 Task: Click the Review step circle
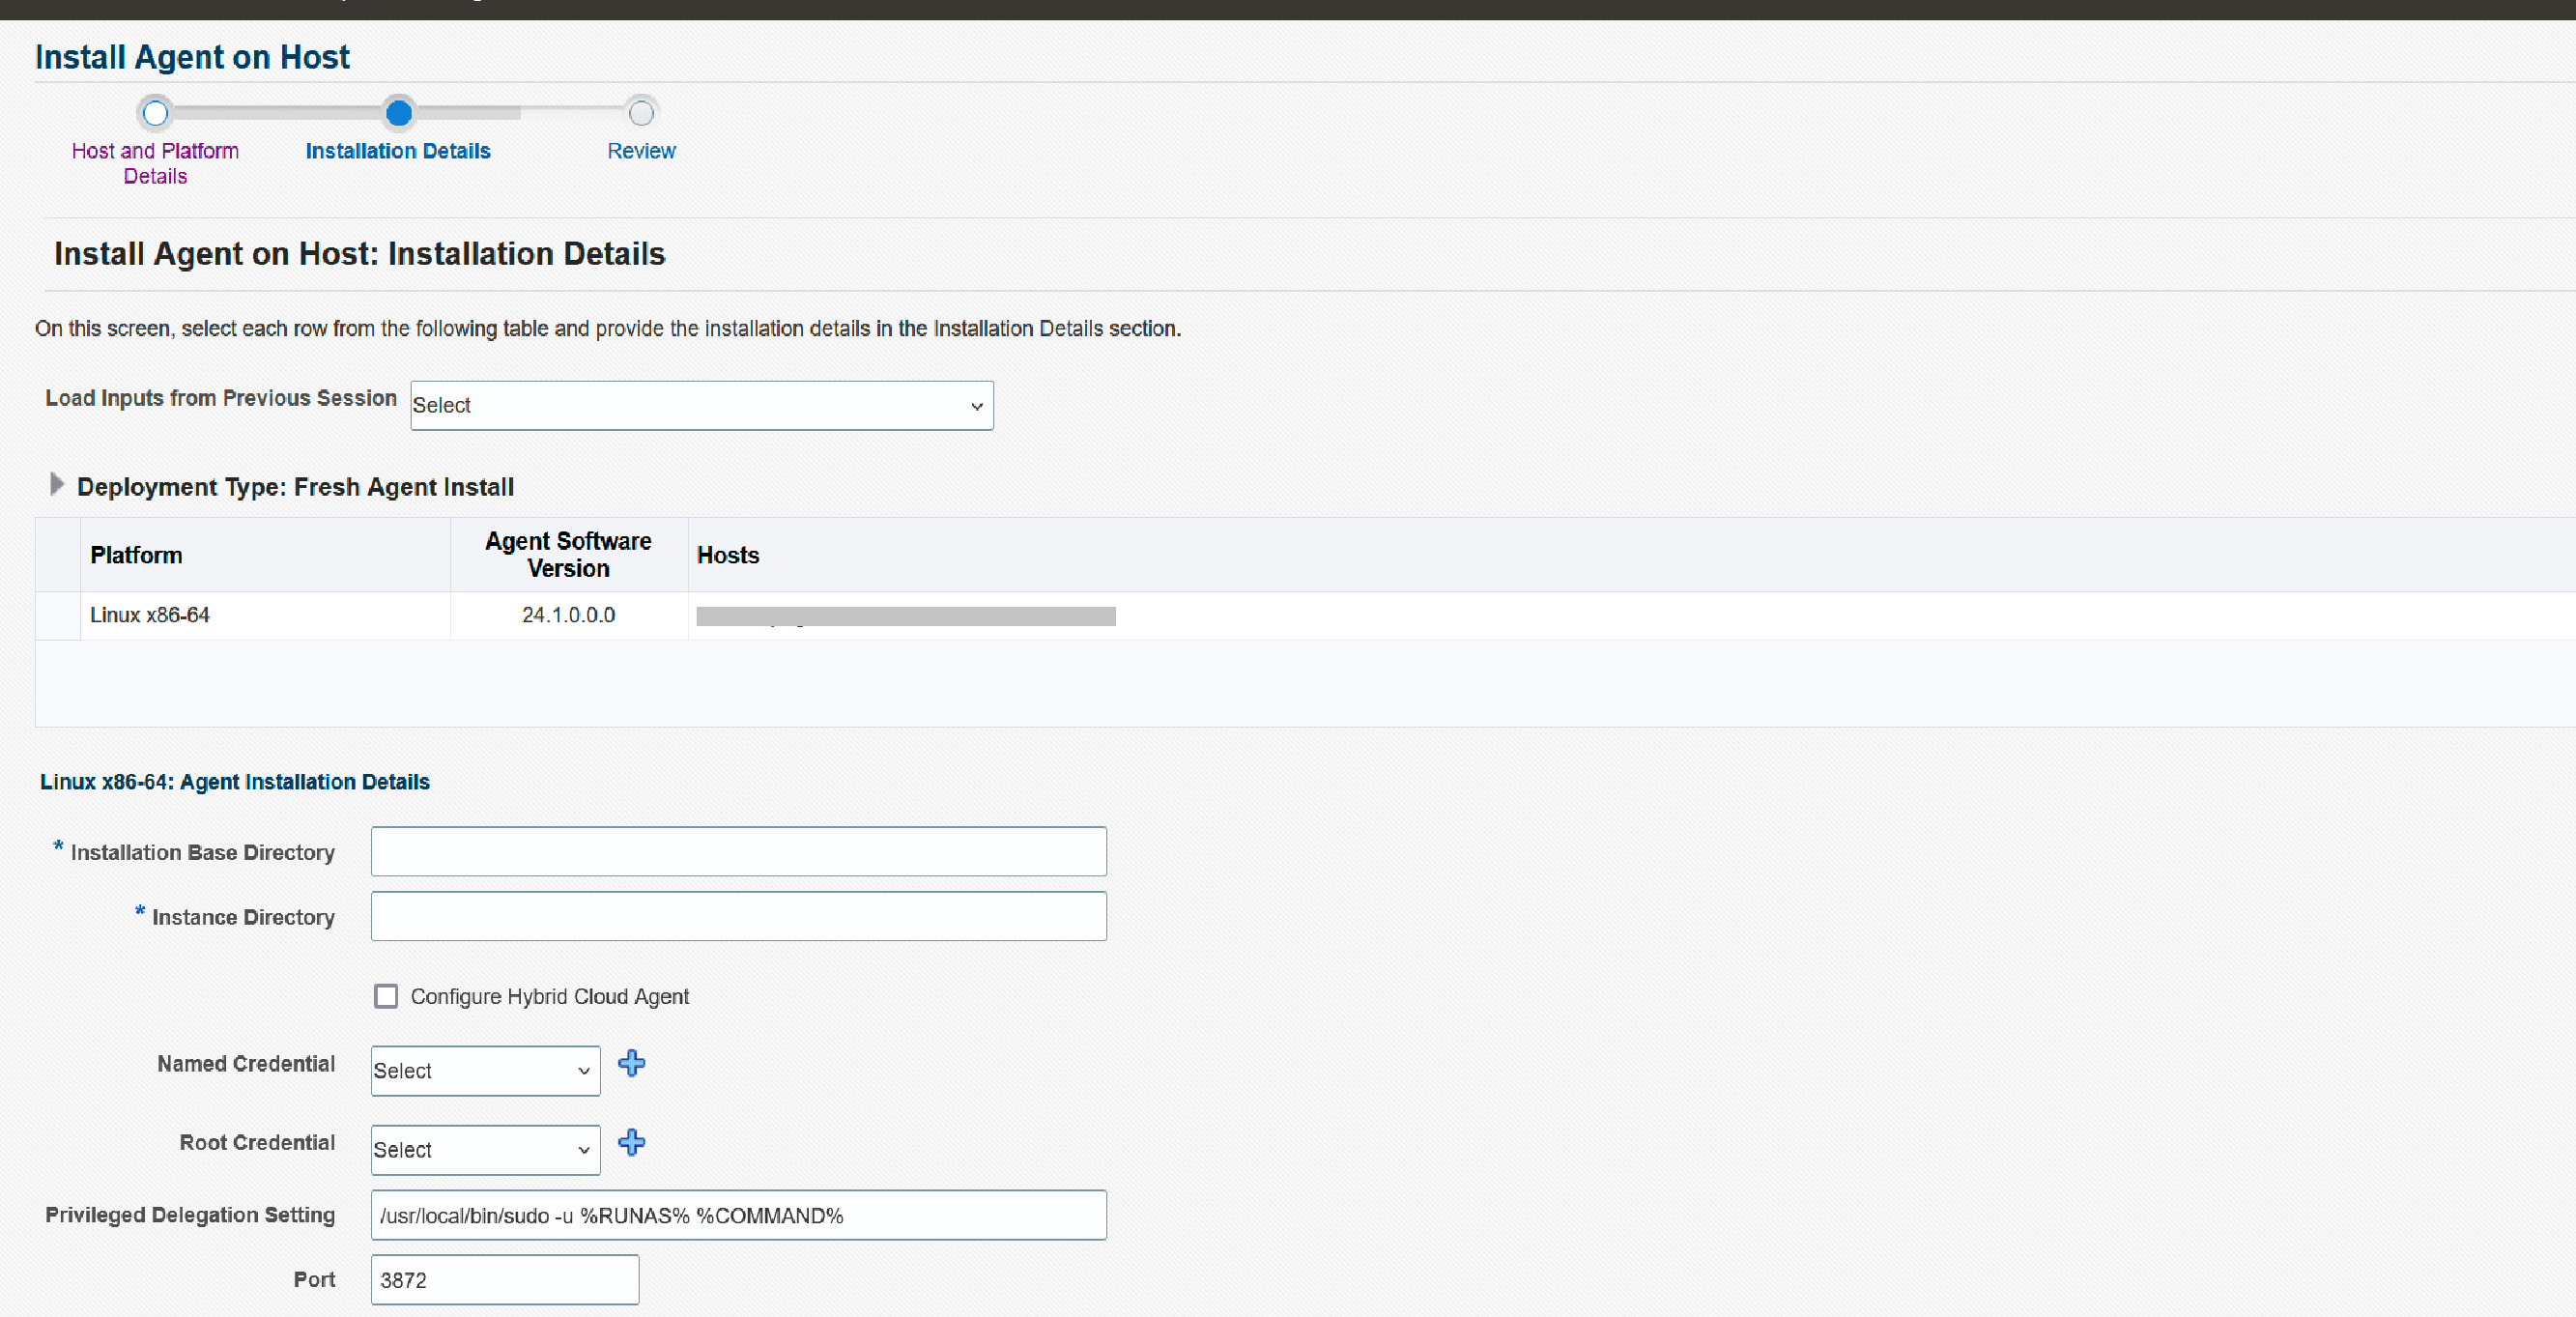[640, 111]
